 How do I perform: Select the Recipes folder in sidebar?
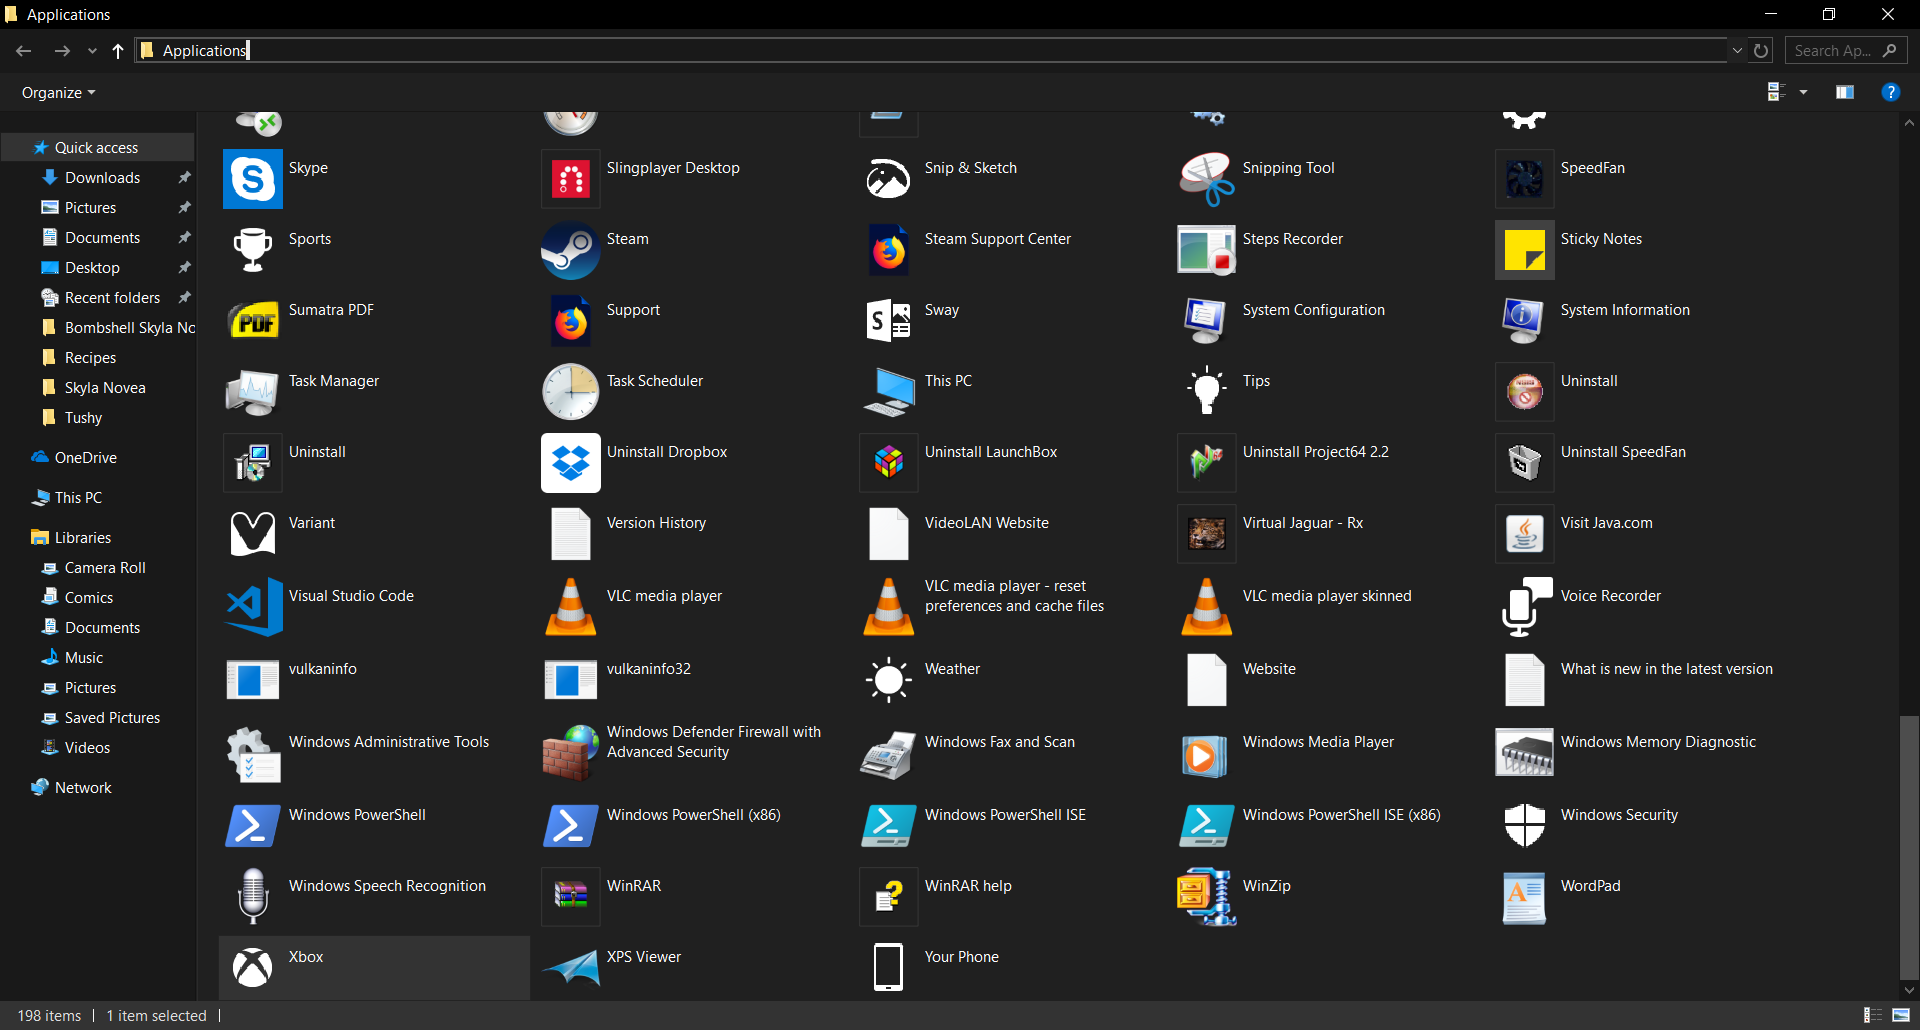coord(90,357)
